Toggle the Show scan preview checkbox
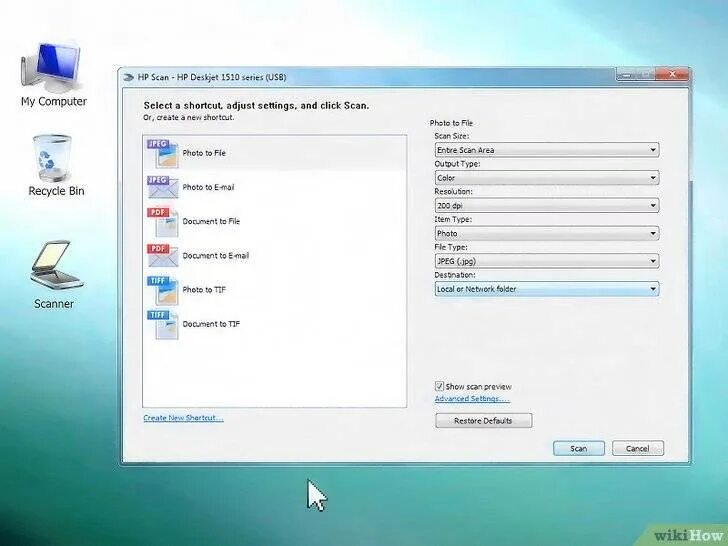Image resolution: width=728 pixels, height=546 pixels. 439,386
